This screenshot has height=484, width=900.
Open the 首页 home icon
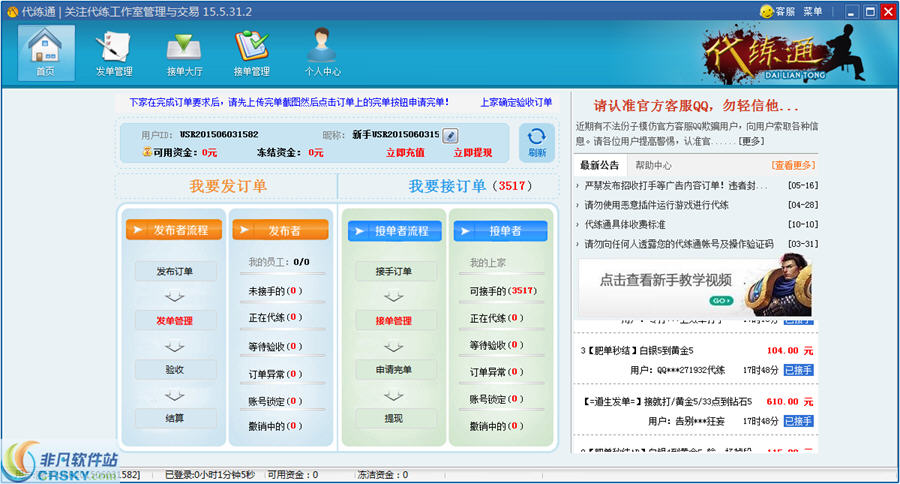46,53
